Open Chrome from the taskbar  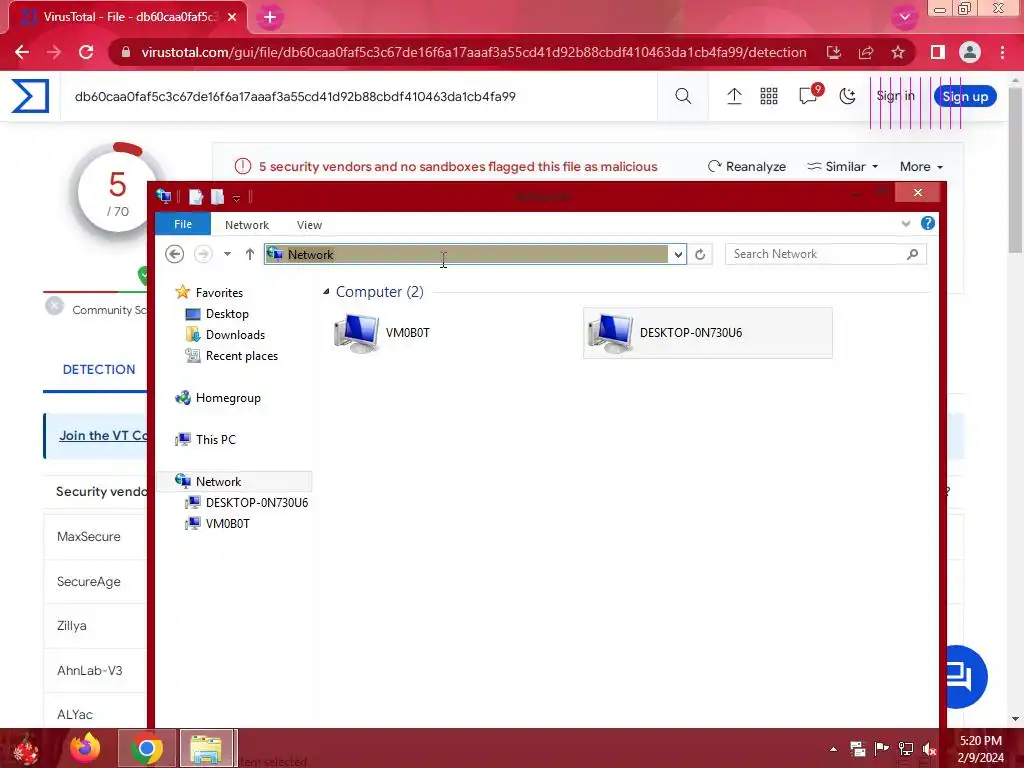point(146,748)
